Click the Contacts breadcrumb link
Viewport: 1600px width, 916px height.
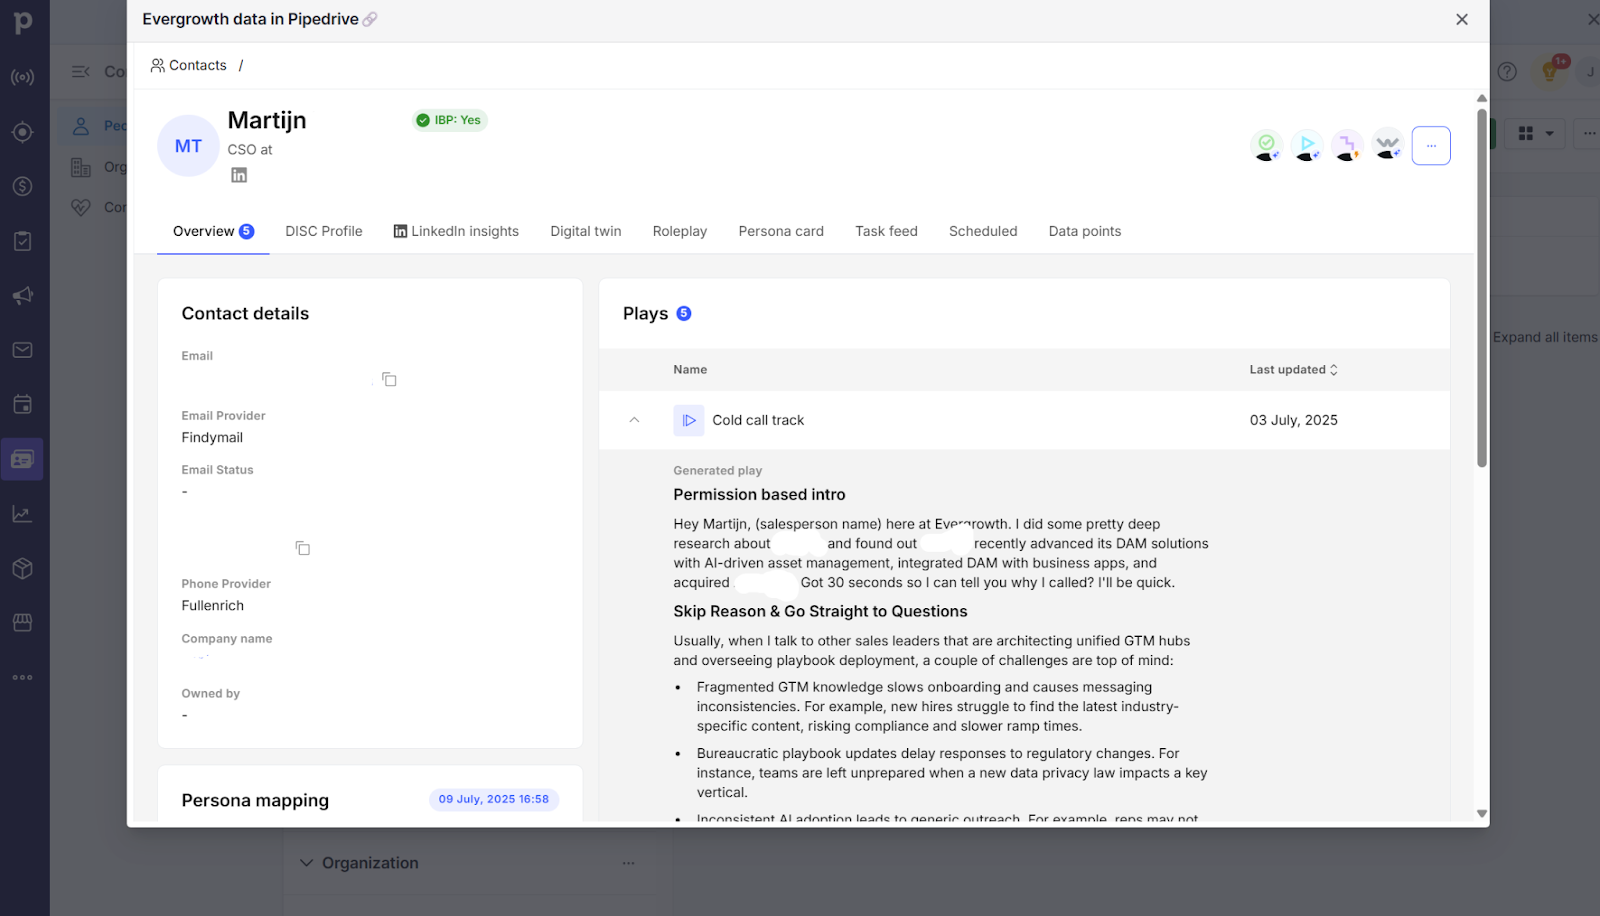coord(197,65)
